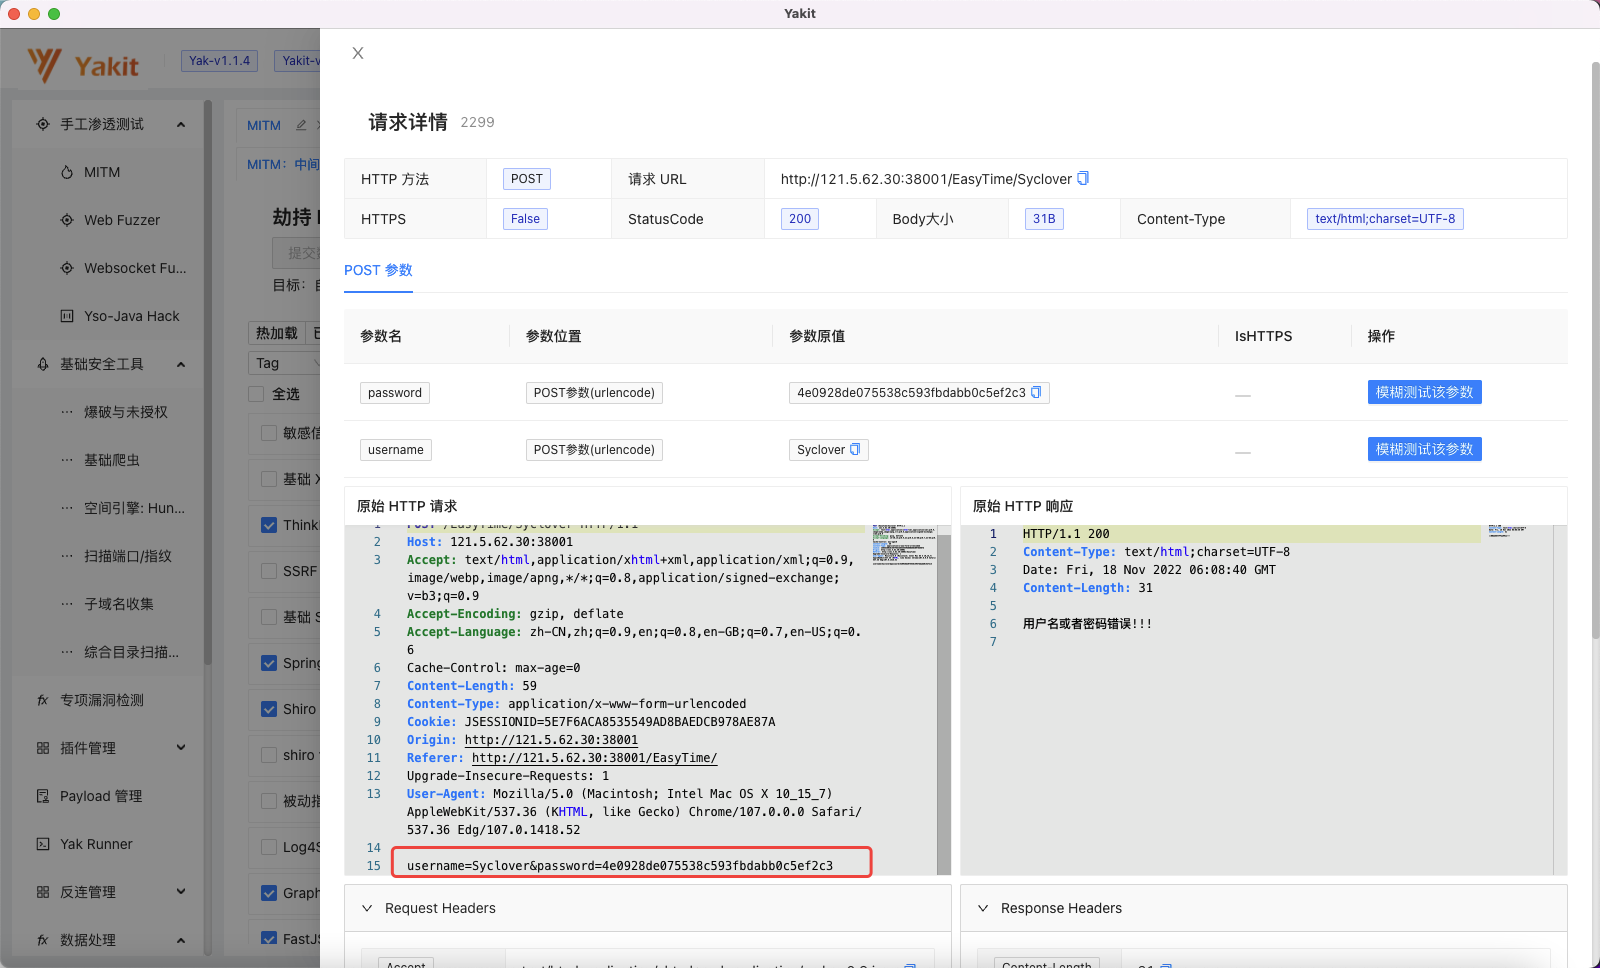The height and width of the screenshot is (968, 1600).
Task: Toggle the 全选 checkbox
Action: tap(256, 394)
